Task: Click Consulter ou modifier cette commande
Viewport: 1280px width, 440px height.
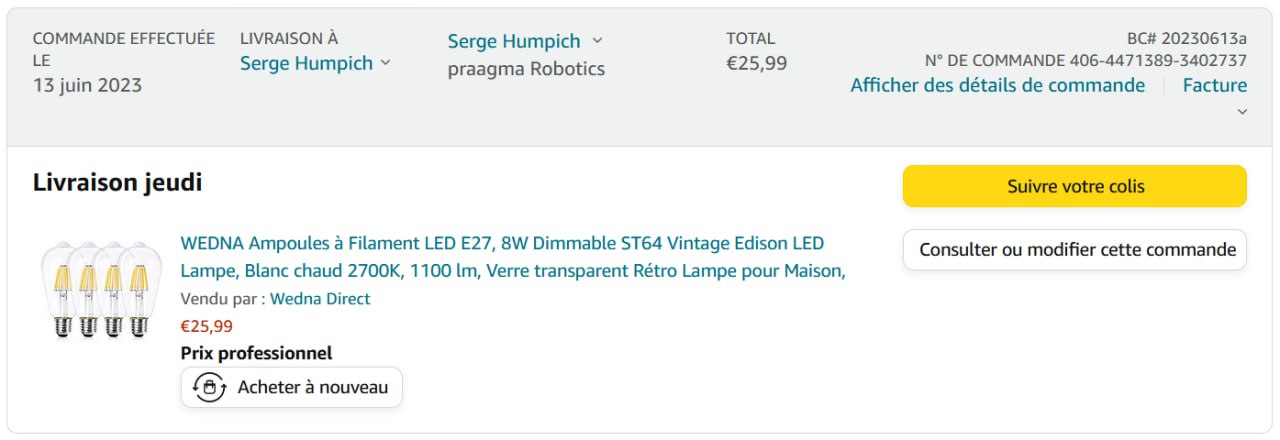Action: (1075, 250)
